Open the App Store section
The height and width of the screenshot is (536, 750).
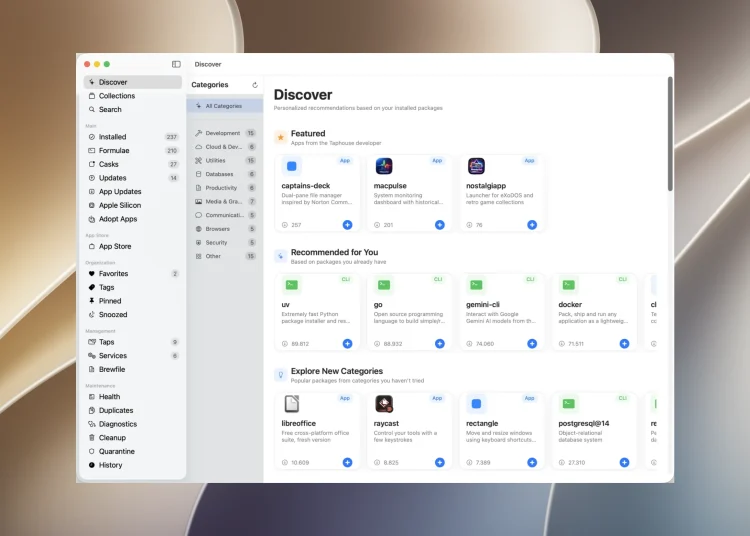point(132,246)
